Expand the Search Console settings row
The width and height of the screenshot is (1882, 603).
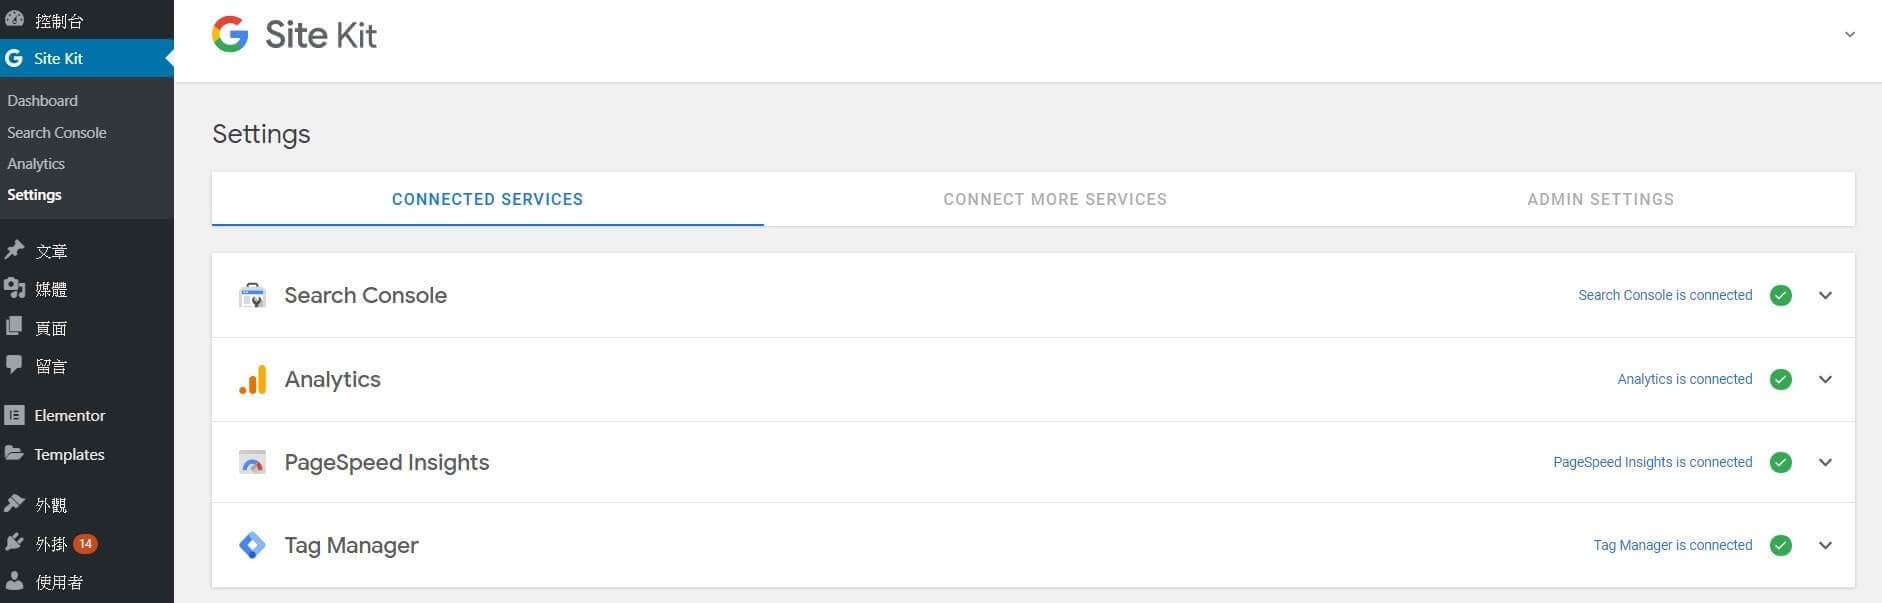point(1825,296)
